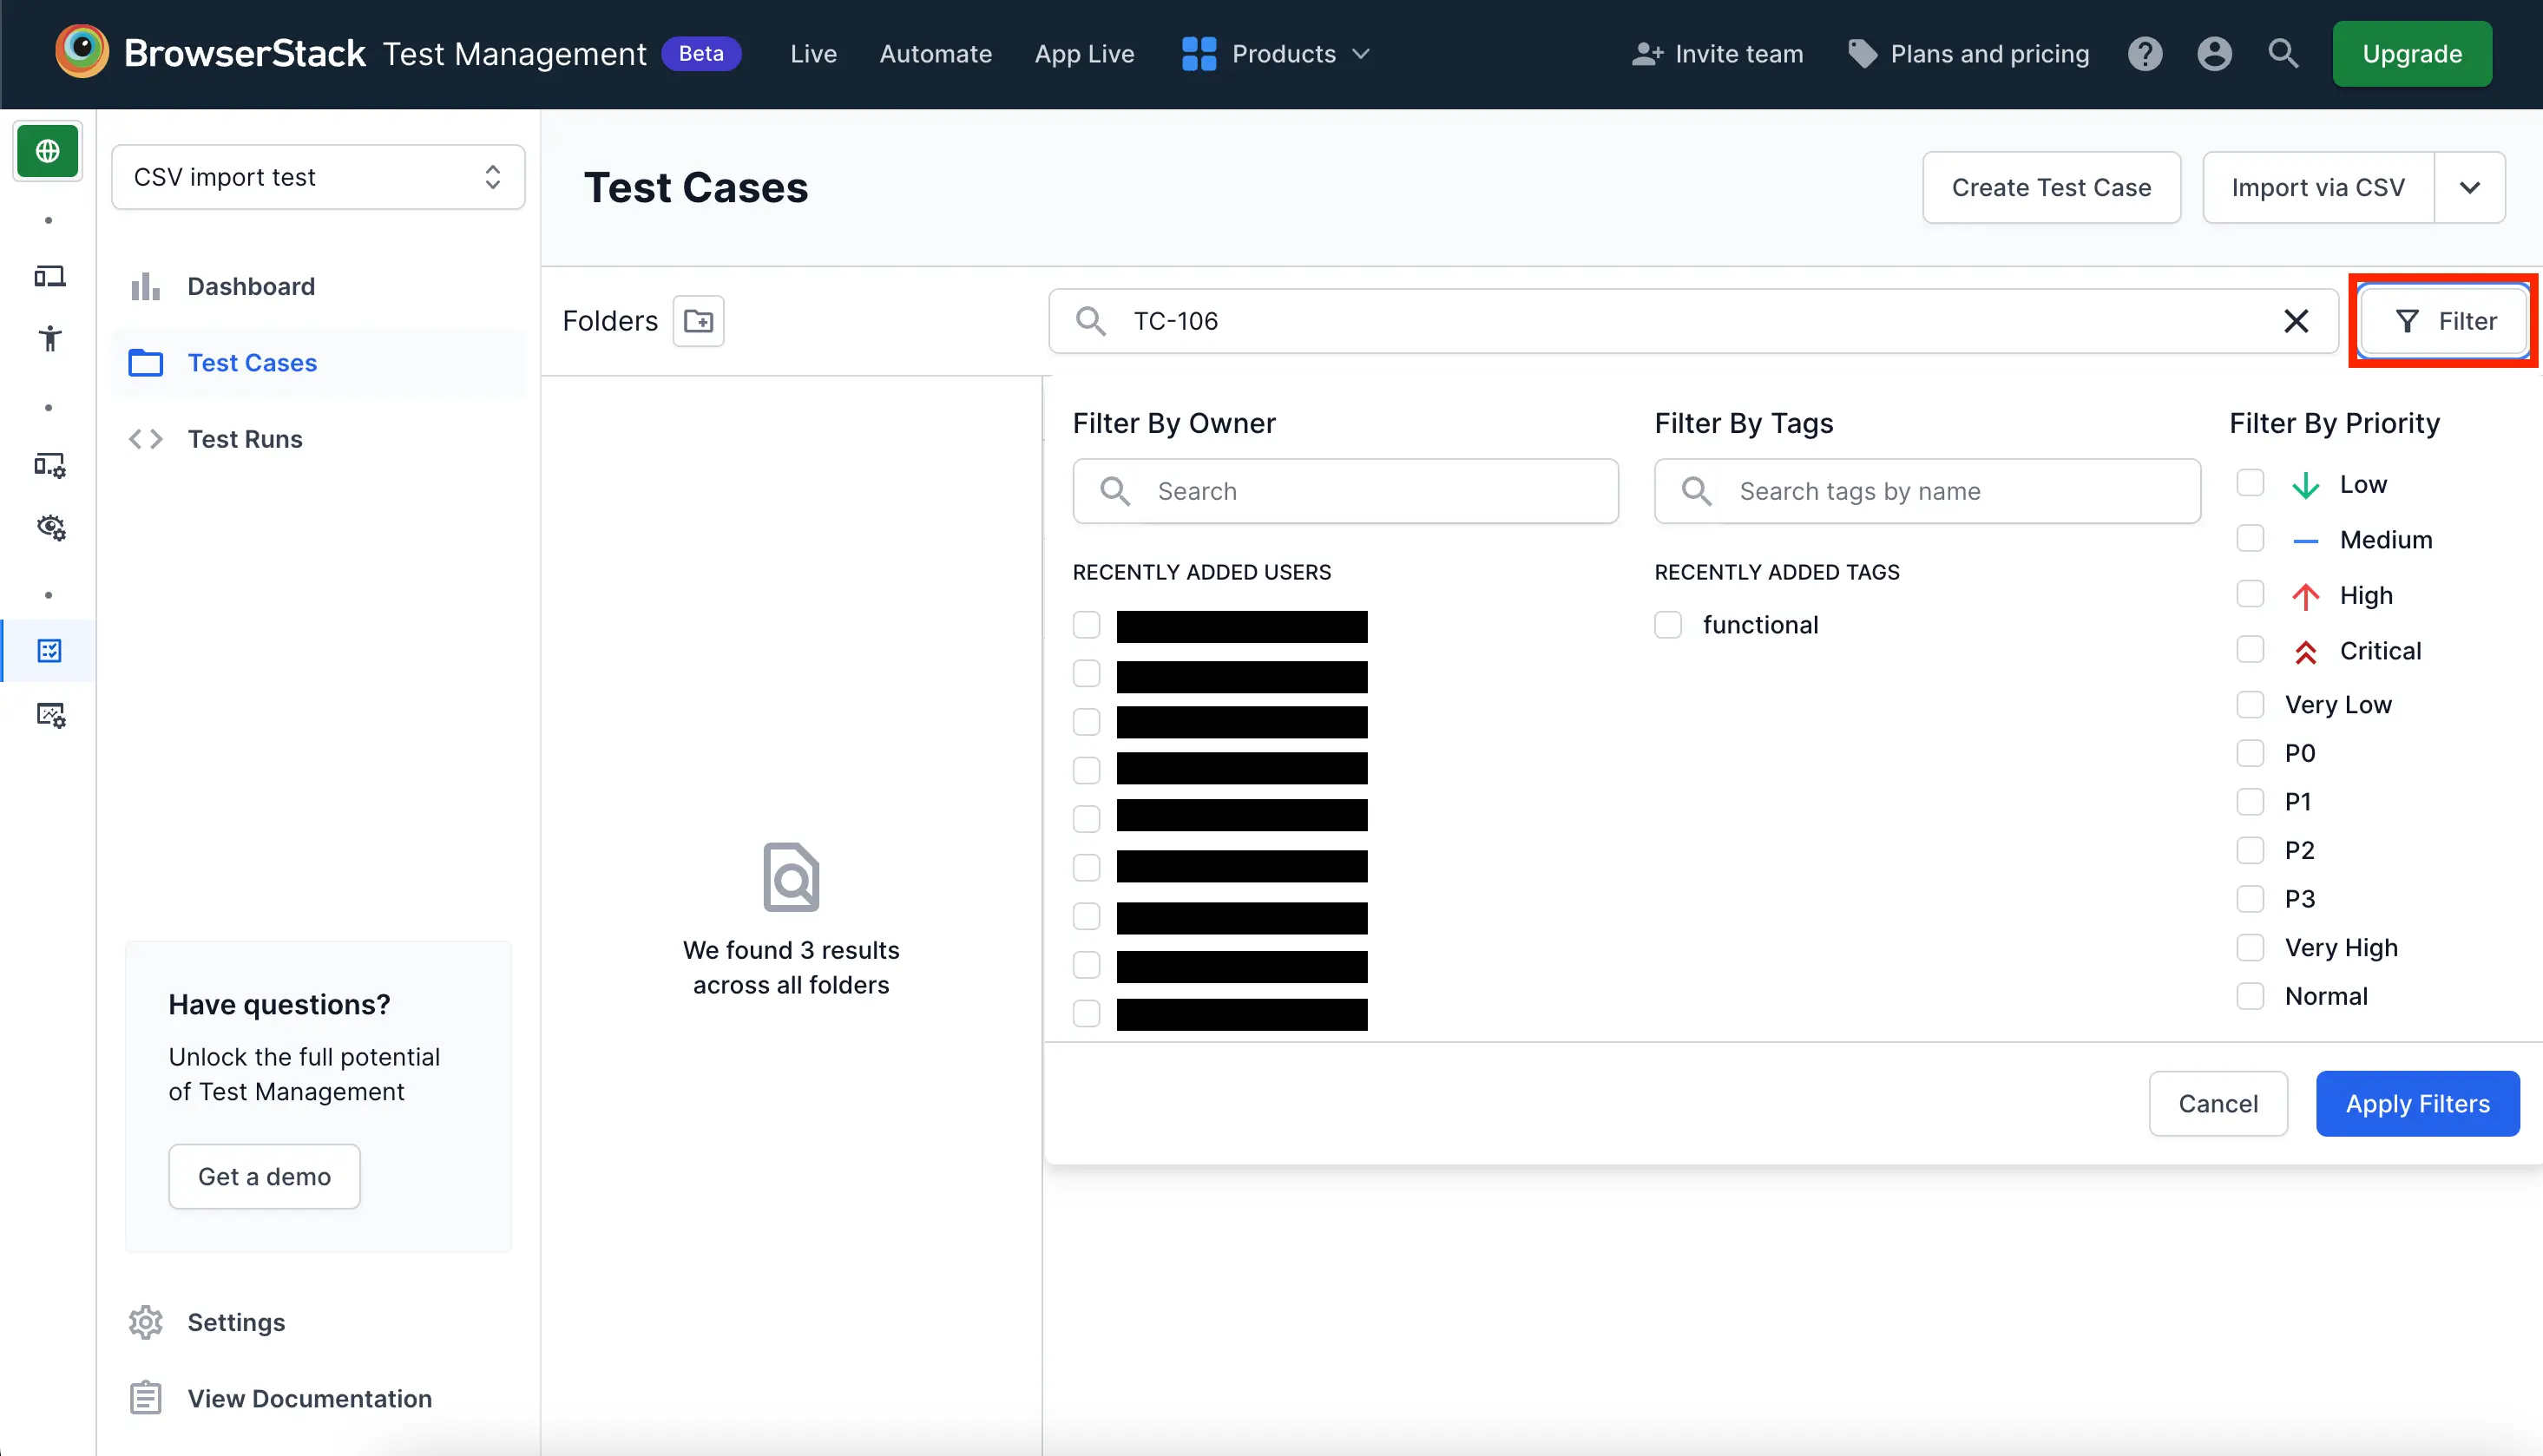
Task: Click the accessibility testing sidebar icon
Action: (x=49, y=338)
